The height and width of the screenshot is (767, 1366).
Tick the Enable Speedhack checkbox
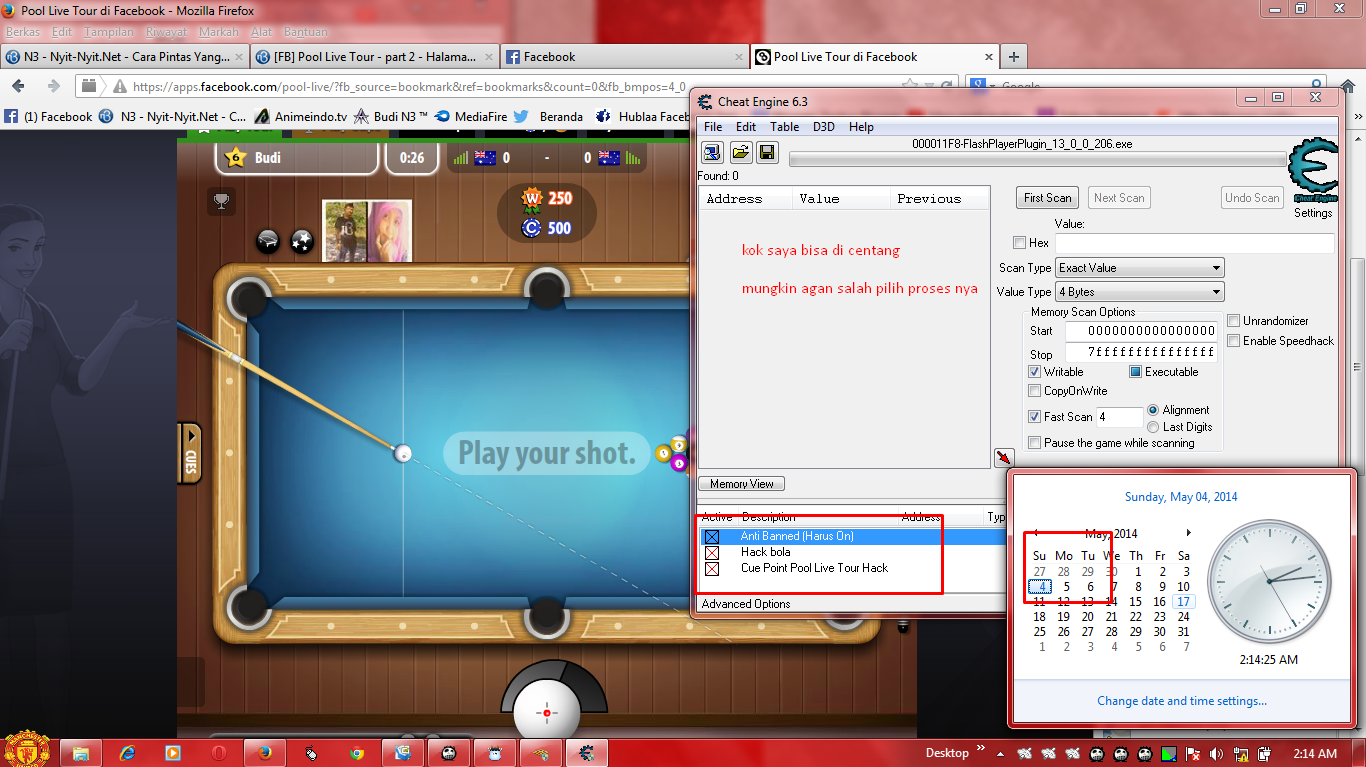1234,341
